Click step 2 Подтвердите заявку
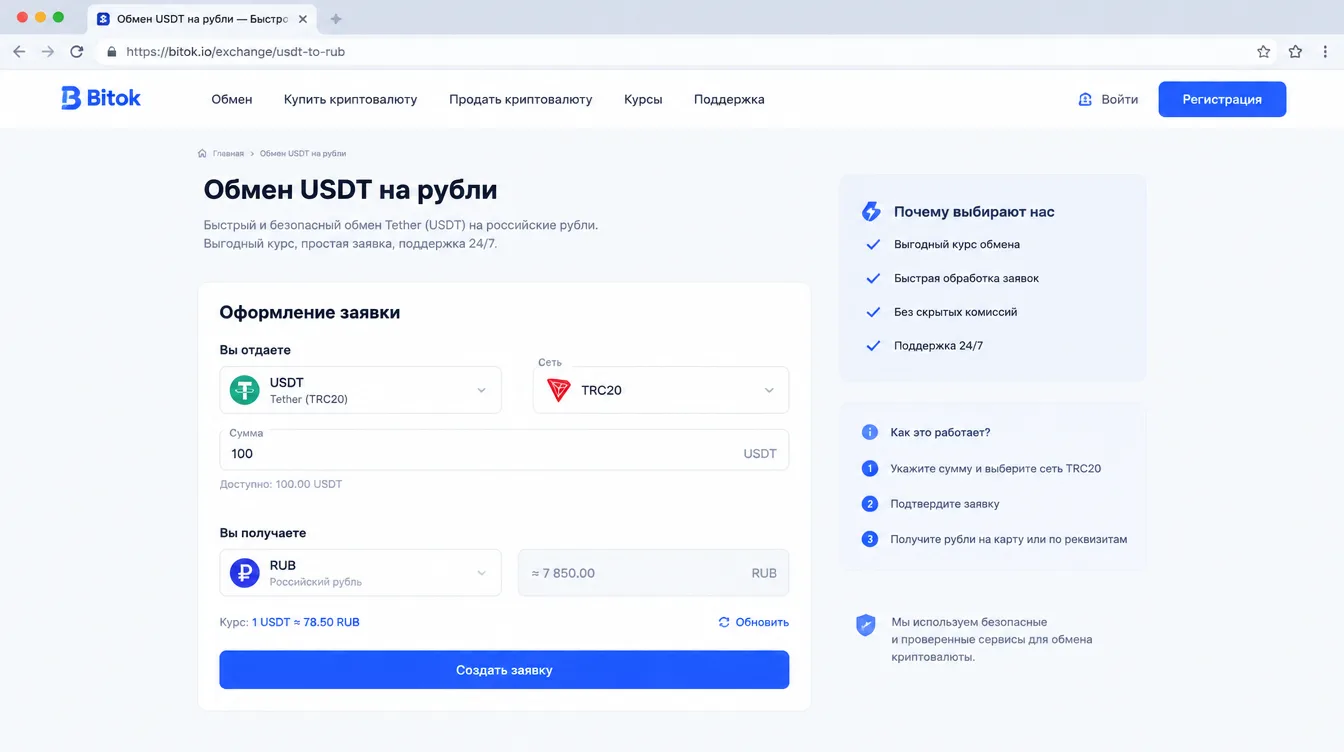 point(930,504)
